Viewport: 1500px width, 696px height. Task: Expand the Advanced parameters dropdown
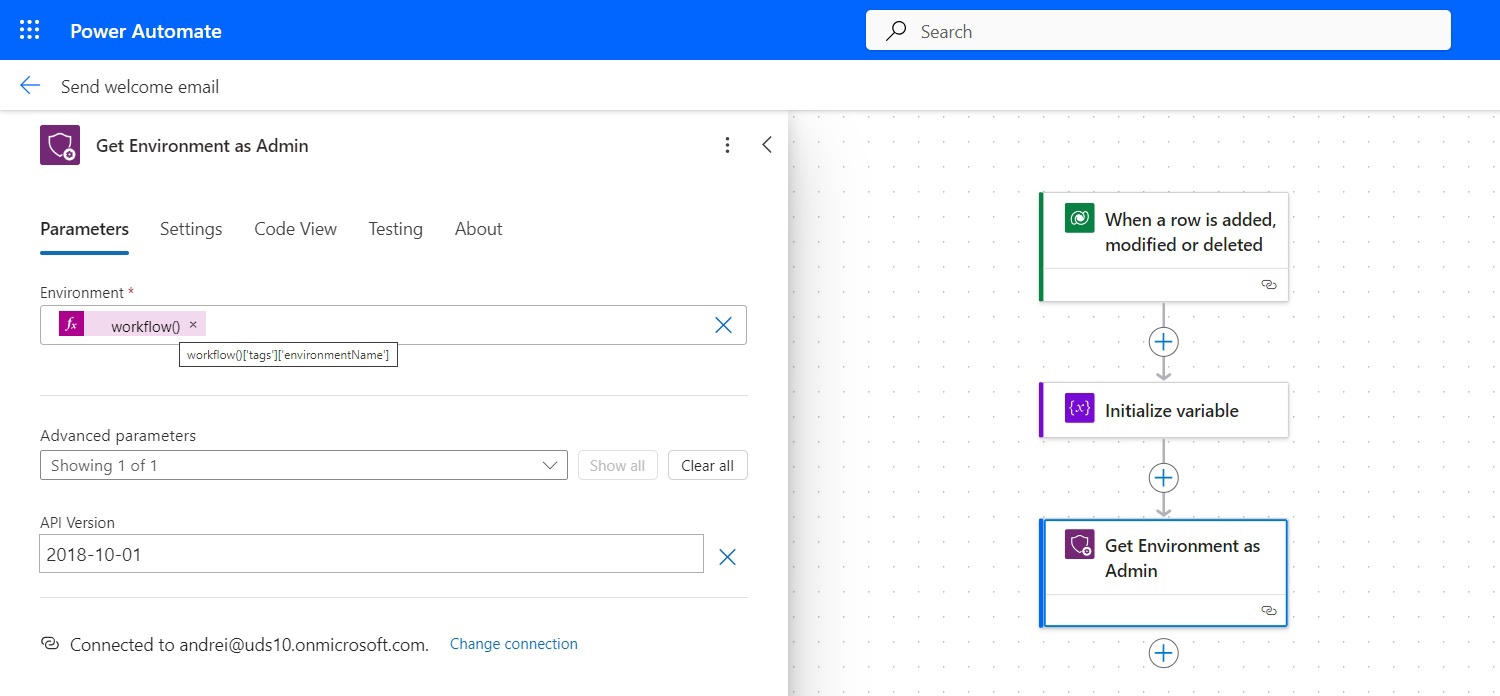tap(304, 465)
